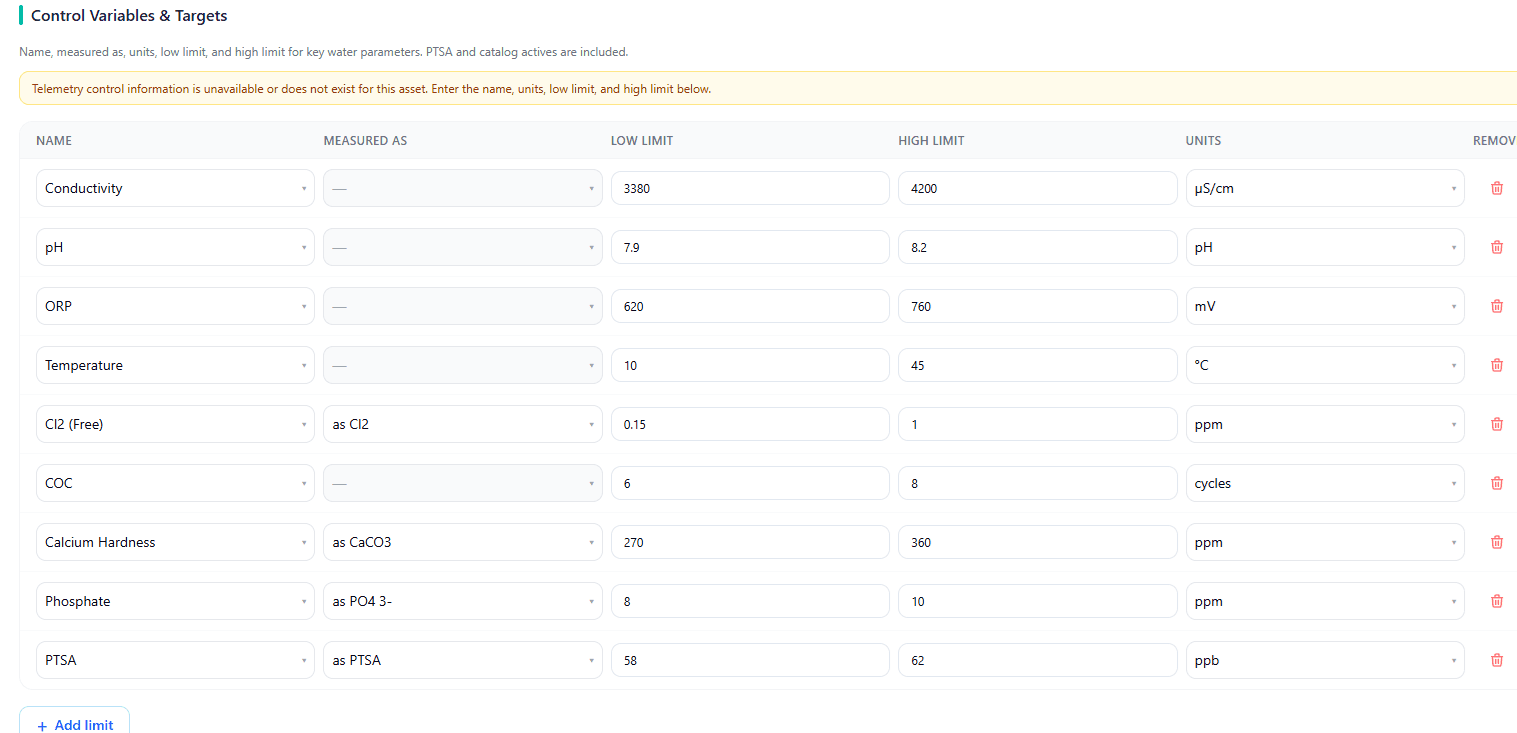The width and height of the screenshot is (1517, 733).
Task: Delete the Temperature limit row
Action: pos(1496,365)
